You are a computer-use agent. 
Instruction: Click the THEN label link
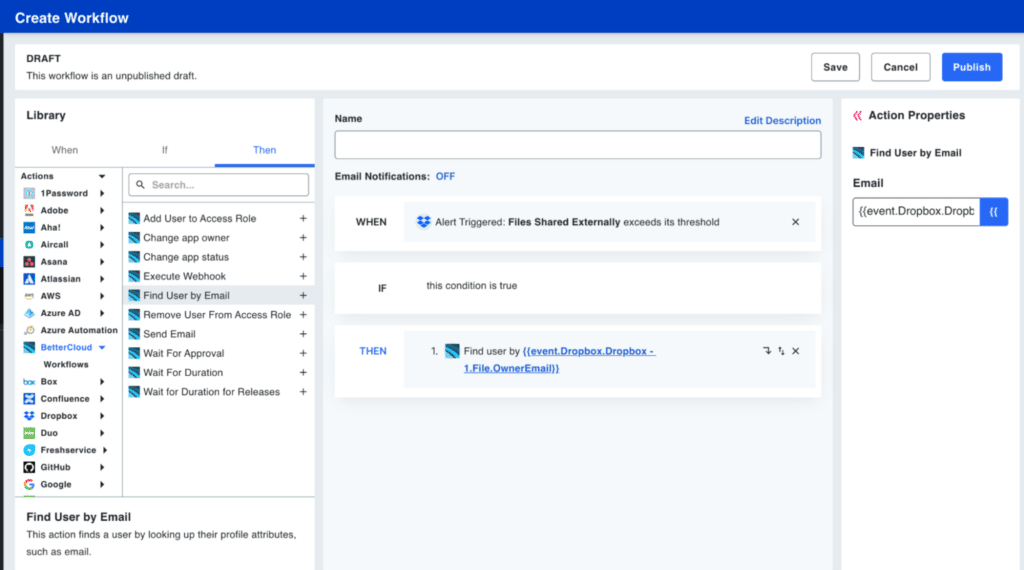pos(373,351)
